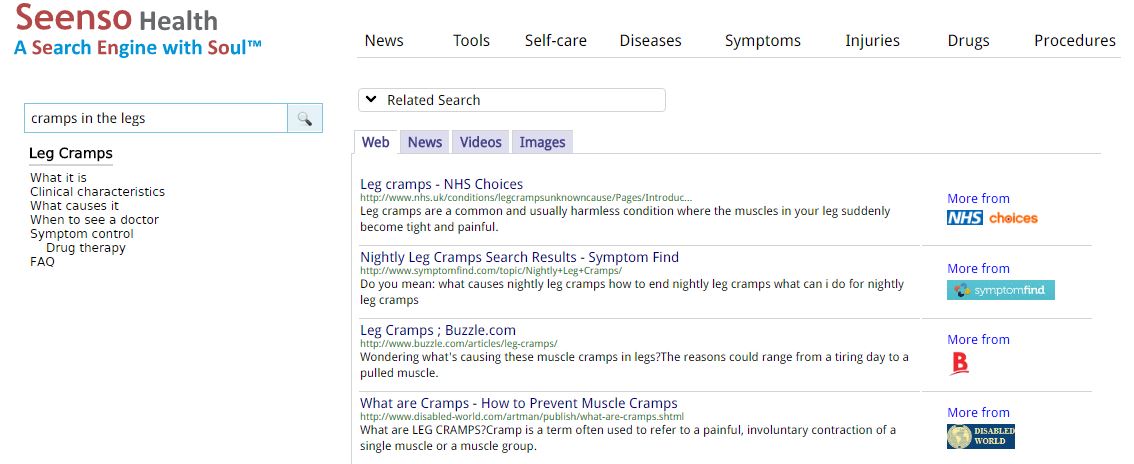Screen dimensions: 1134x464
Task: Expand the Related Search dropdown
Action: tap(511, 100)
